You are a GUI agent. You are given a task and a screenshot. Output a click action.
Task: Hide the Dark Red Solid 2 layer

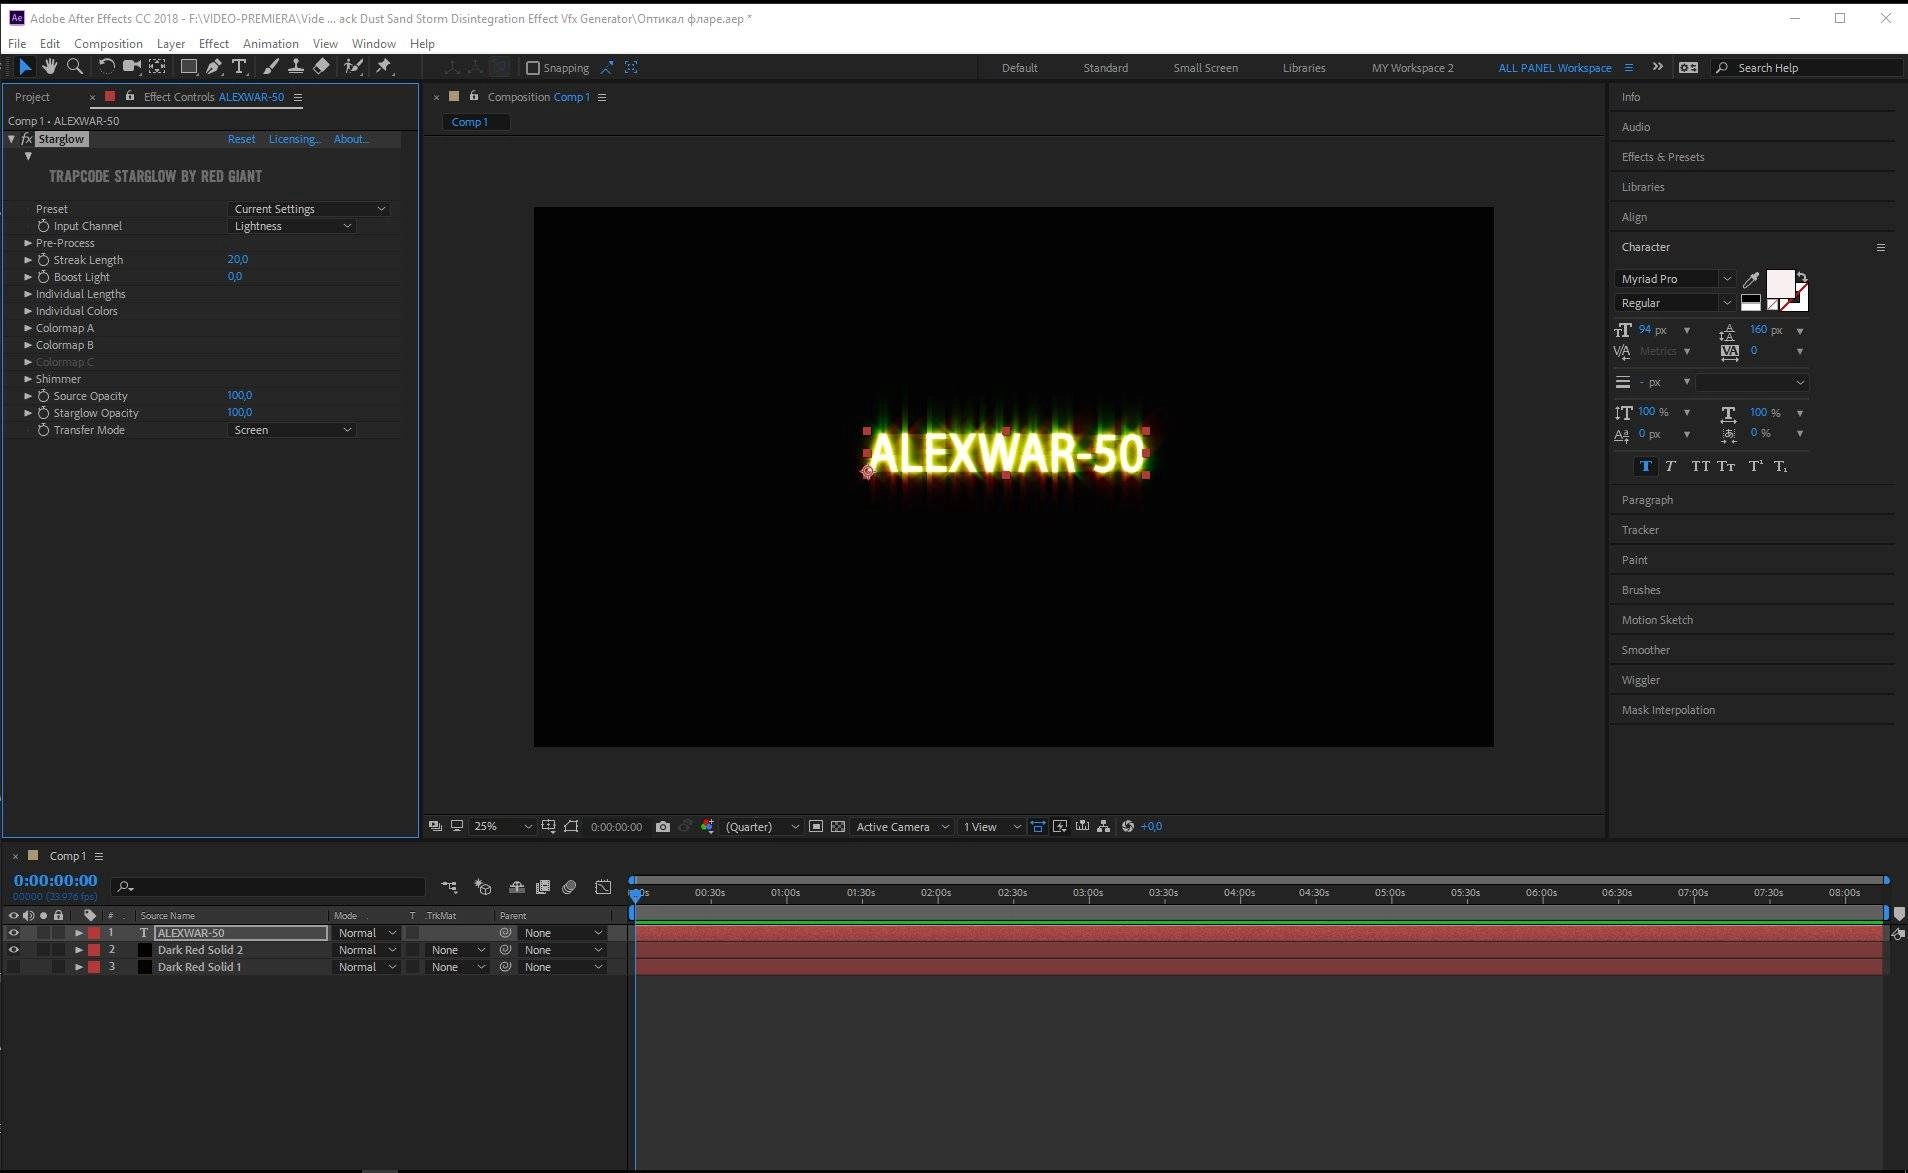pyautogui.click(x=13, y=950)
